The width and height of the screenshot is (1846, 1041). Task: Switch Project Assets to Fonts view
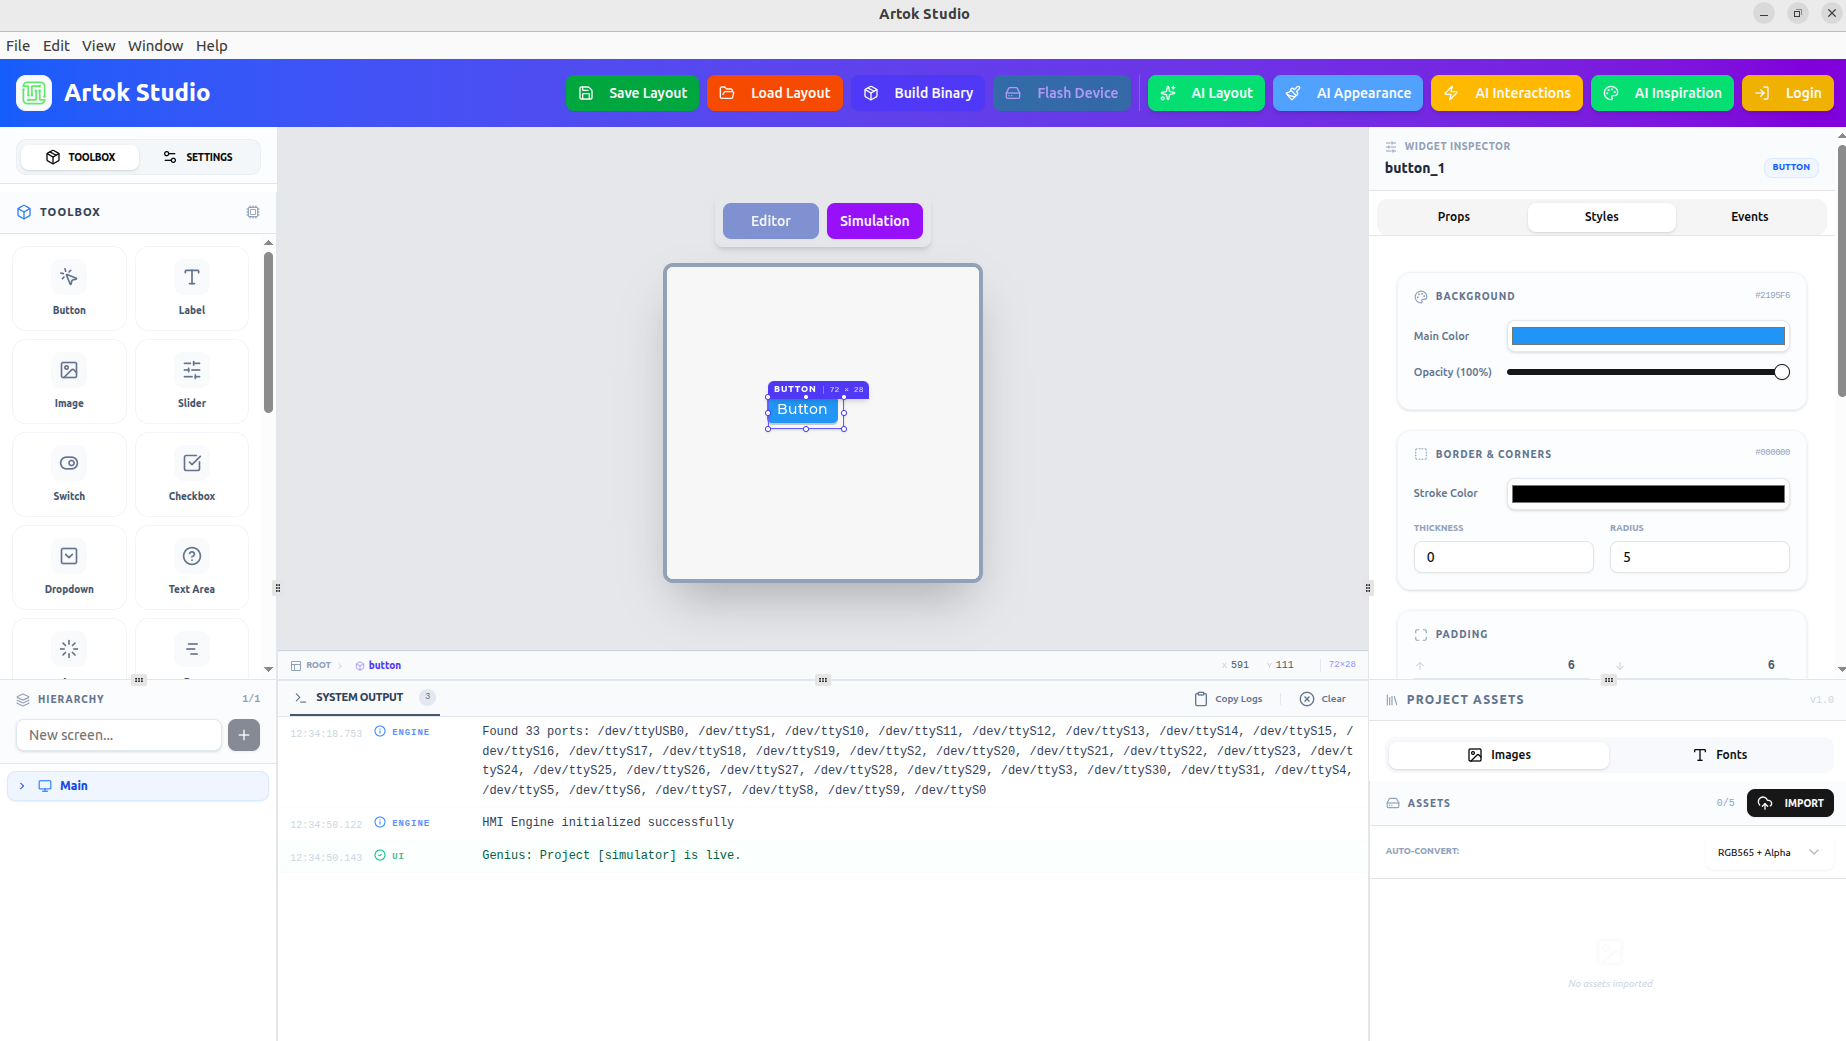1722,754
